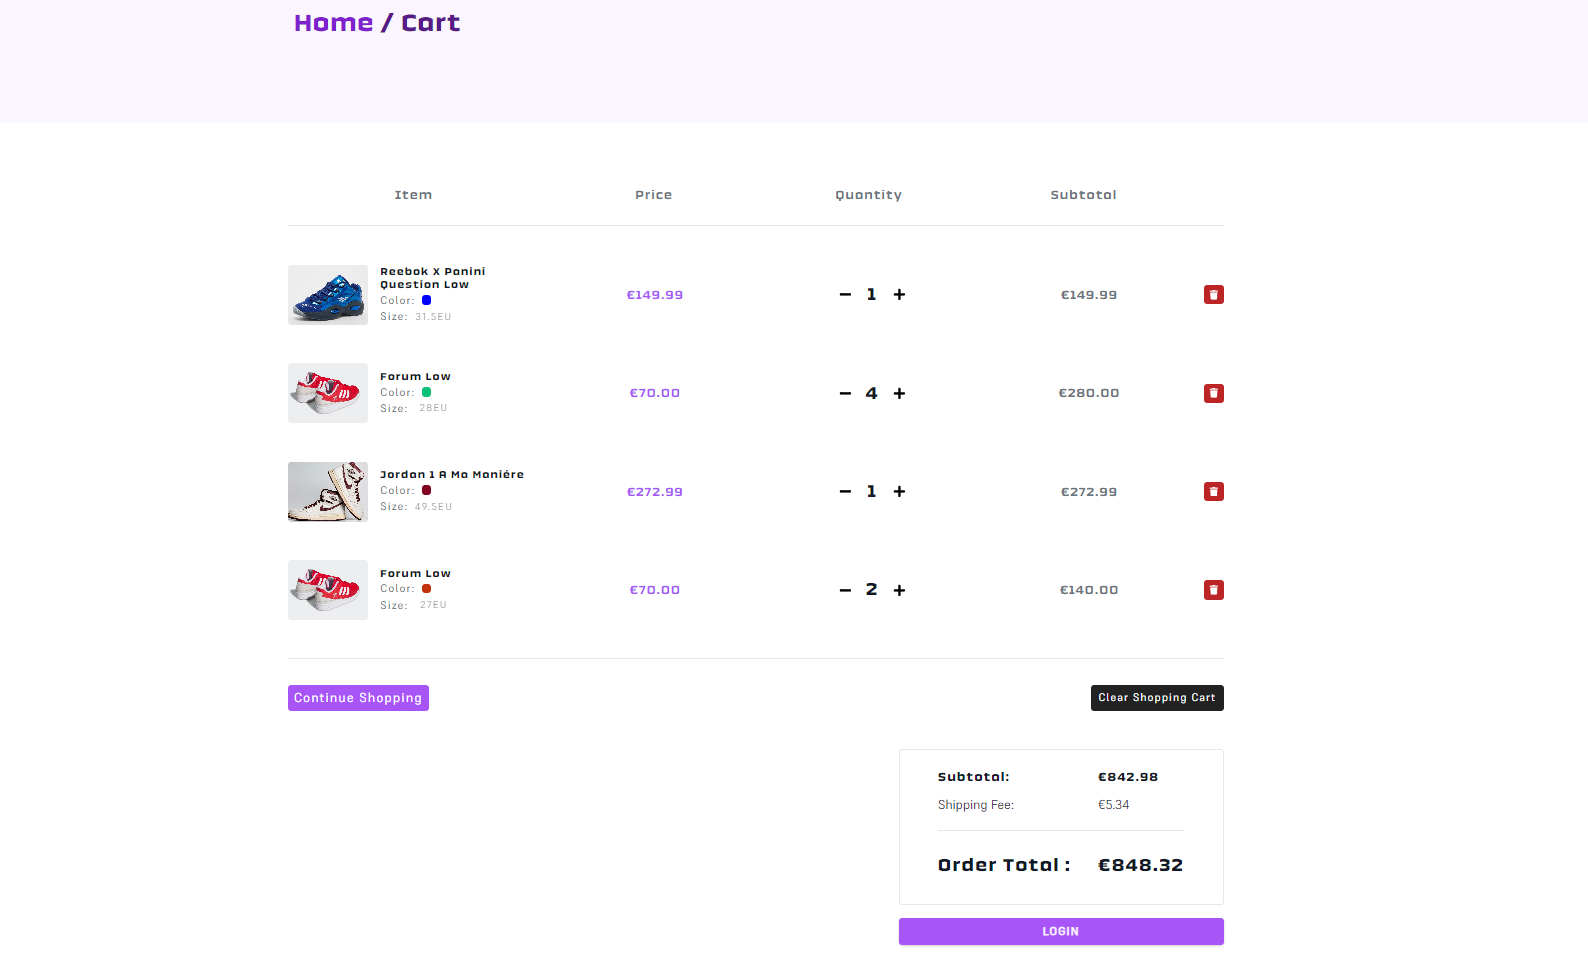Remove Forum Low size 27EU item
The height and width of the screenshot is (953, 1588).
(x=1213, y=590)
